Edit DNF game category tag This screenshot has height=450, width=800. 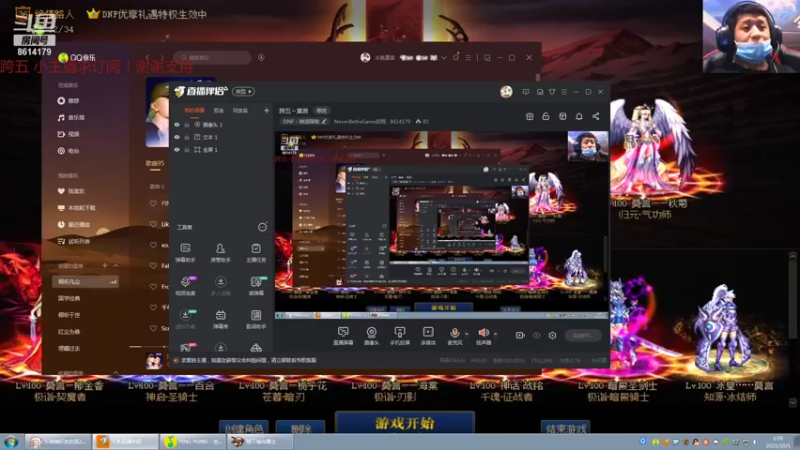(305, 121)
